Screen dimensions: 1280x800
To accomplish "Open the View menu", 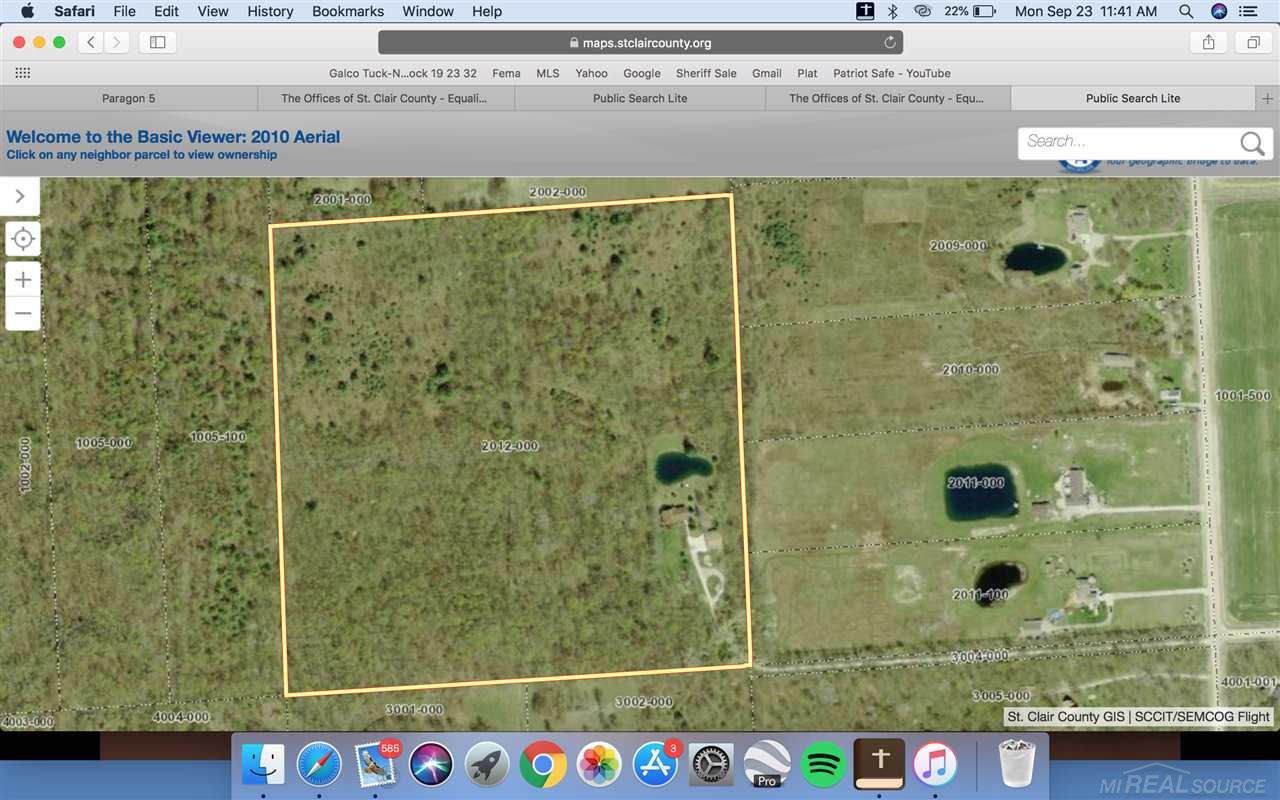I will (213, 11).
